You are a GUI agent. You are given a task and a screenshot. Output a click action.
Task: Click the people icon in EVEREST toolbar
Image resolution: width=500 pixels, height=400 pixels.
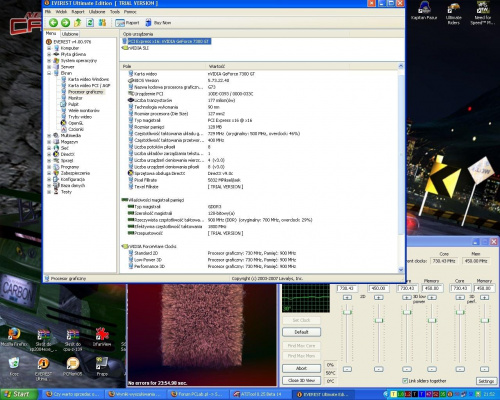point(102,23)
